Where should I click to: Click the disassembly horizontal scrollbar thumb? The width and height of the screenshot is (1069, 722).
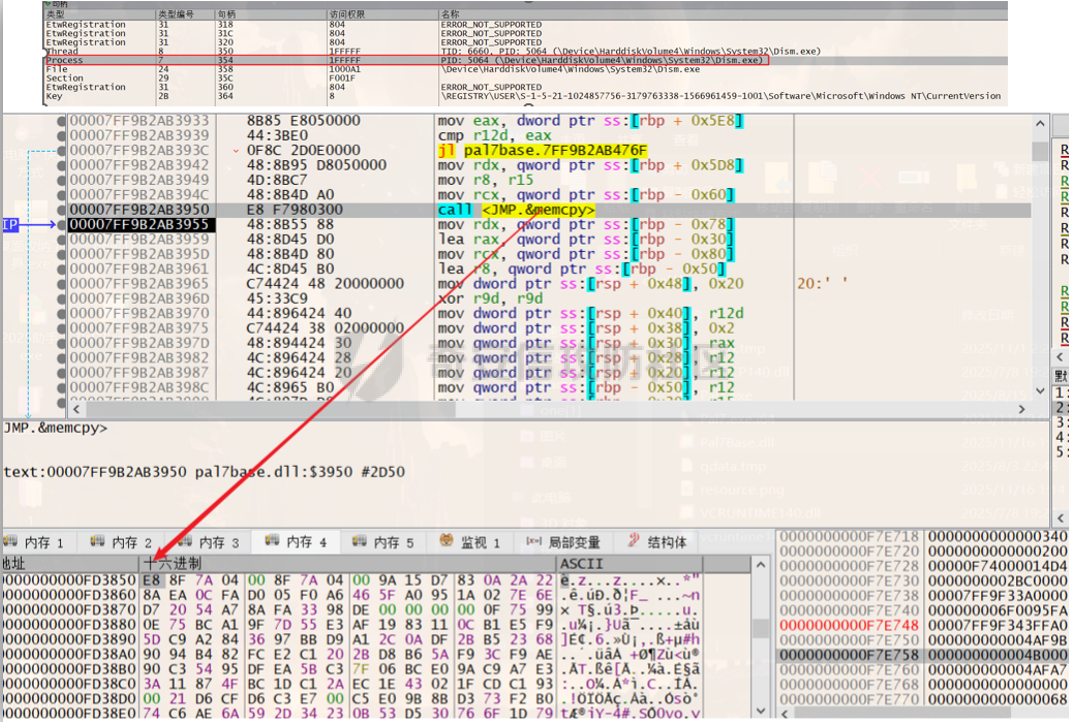pos(271,409)
